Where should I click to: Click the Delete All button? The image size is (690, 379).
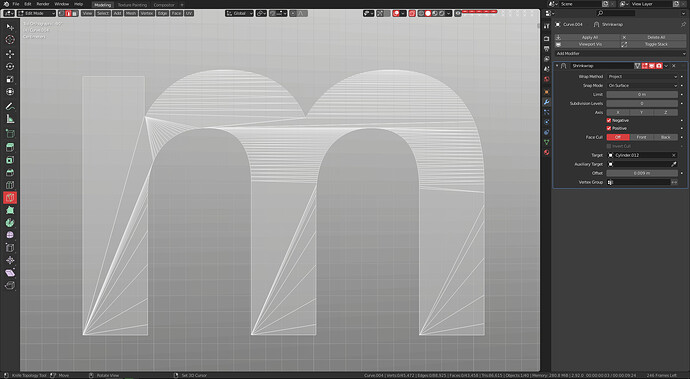(653, 37)
